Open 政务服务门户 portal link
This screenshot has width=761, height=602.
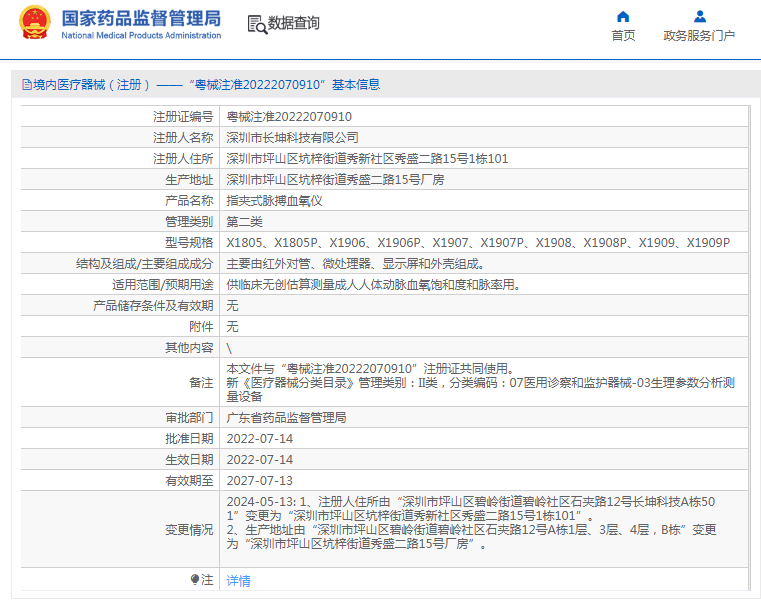click(x=699, y=35)
